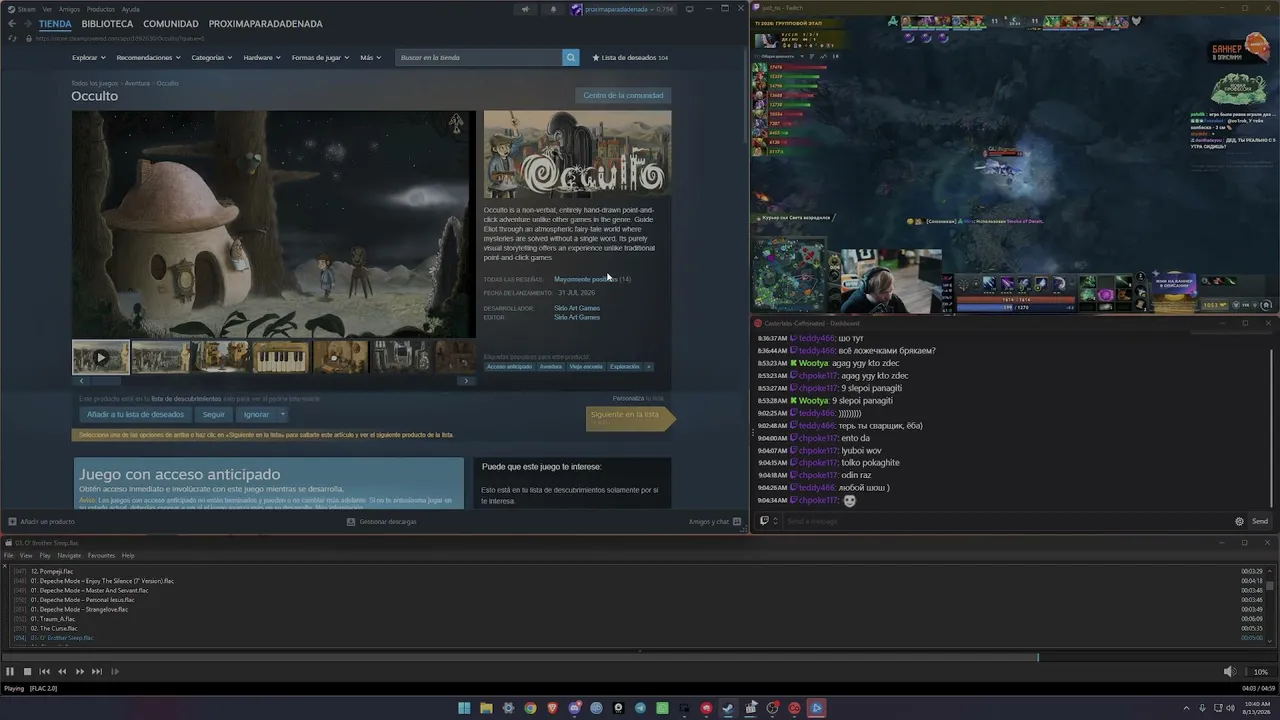Open the Amigos menu in Steam

(69, 9)
